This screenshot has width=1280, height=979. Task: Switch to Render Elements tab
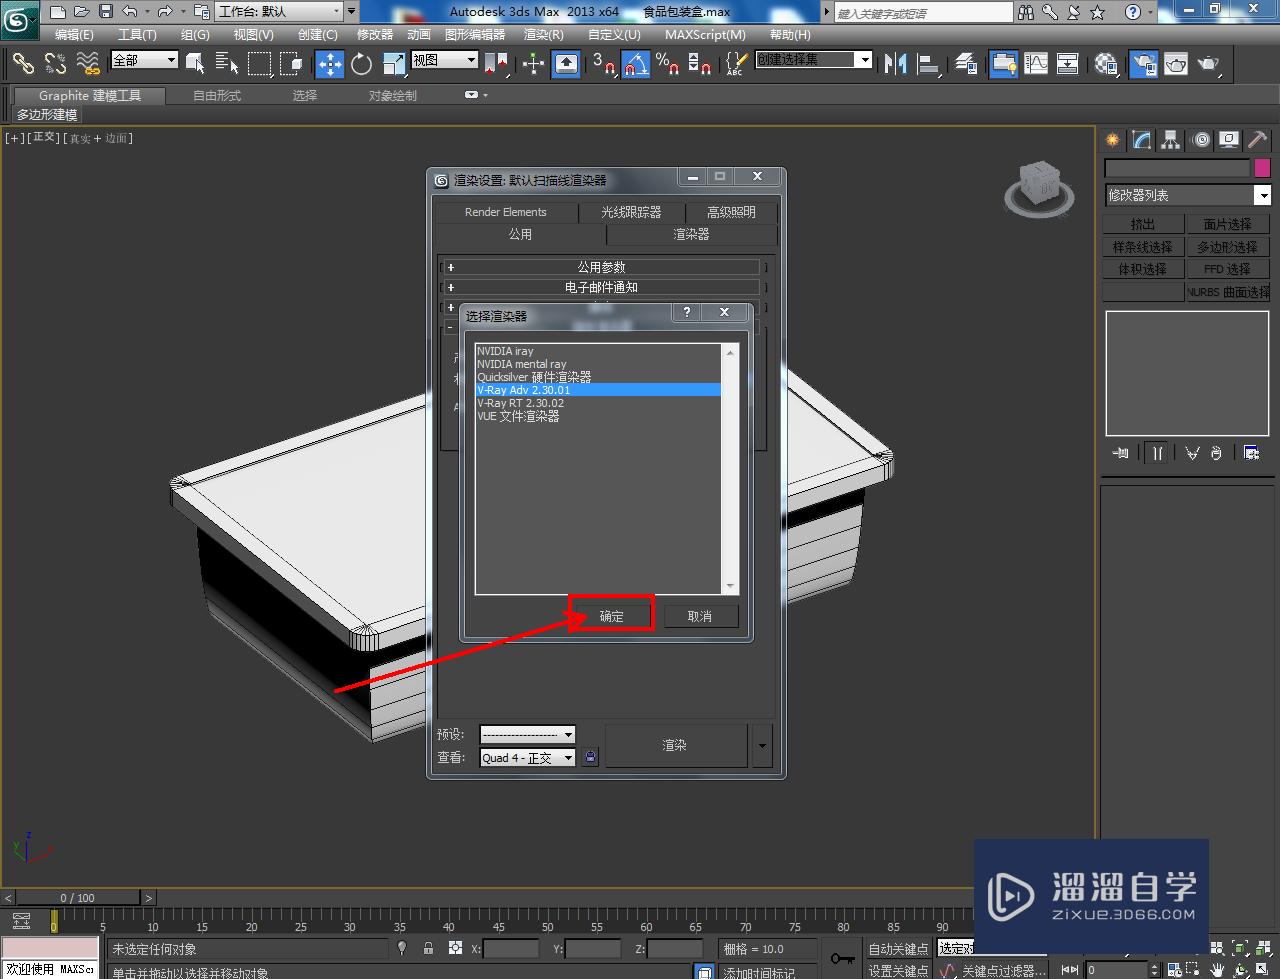point(506,212)
